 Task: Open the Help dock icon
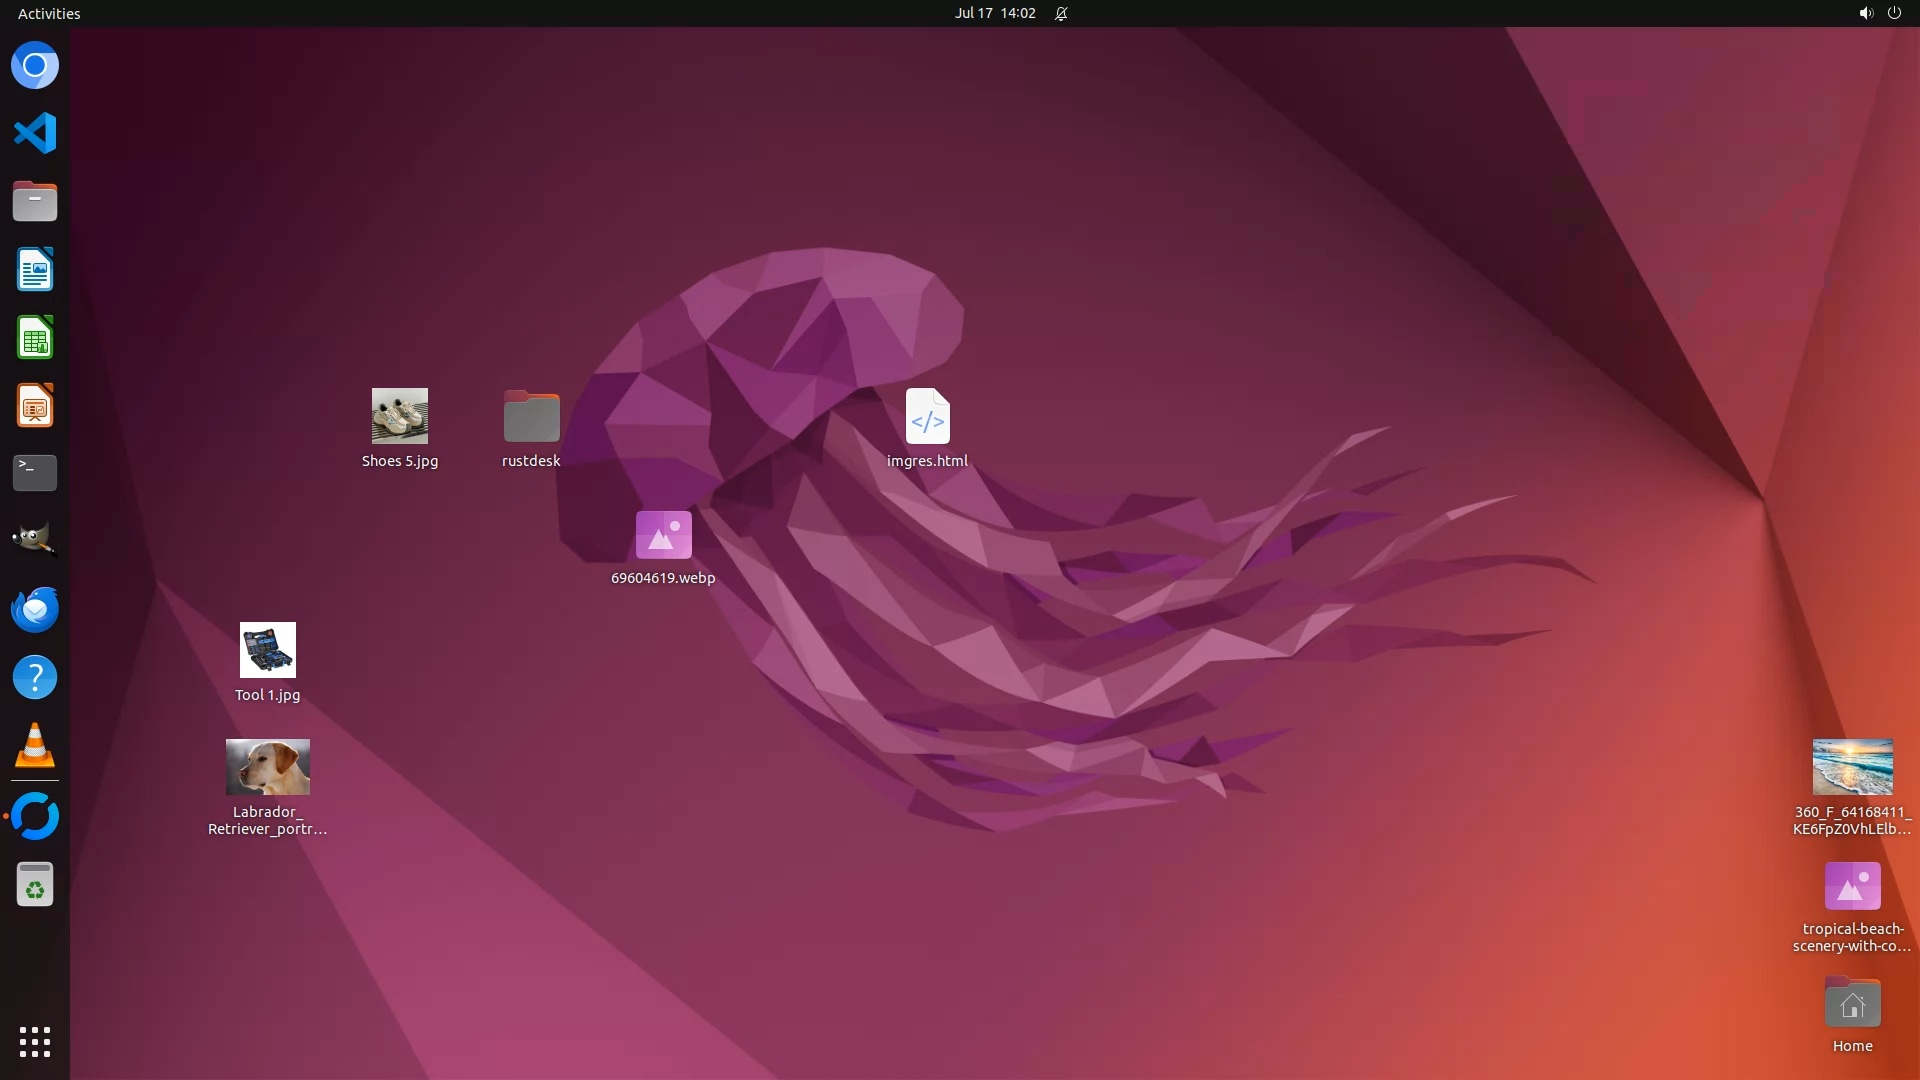(35, 678)
